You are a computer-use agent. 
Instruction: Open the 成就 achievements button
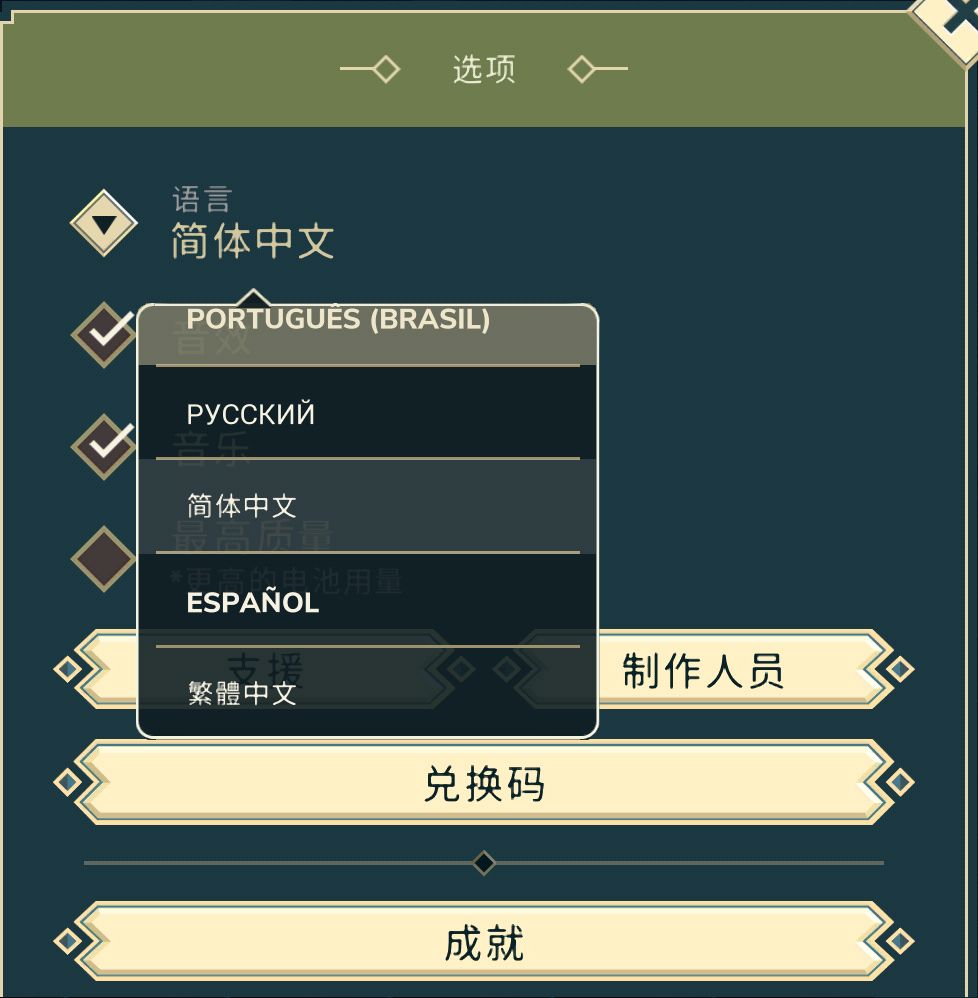(484, 942)
